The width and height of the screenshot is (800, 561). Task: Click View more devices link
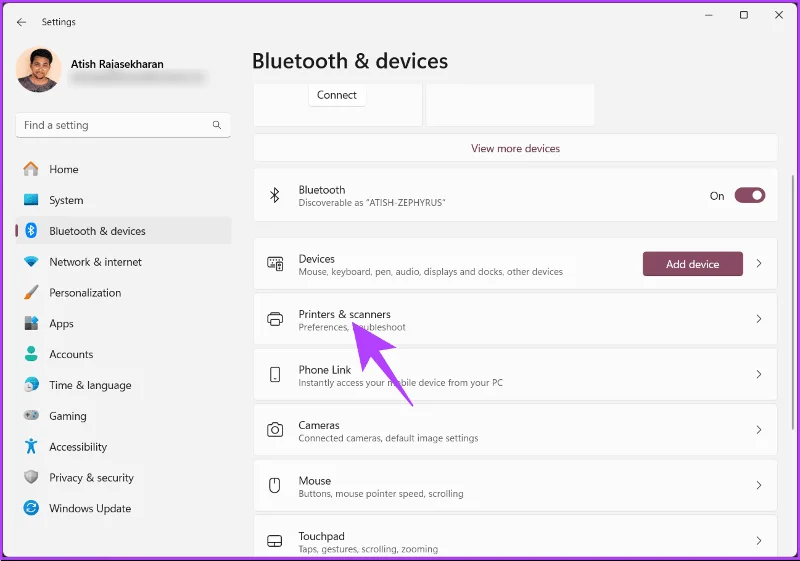click(515, 148)
